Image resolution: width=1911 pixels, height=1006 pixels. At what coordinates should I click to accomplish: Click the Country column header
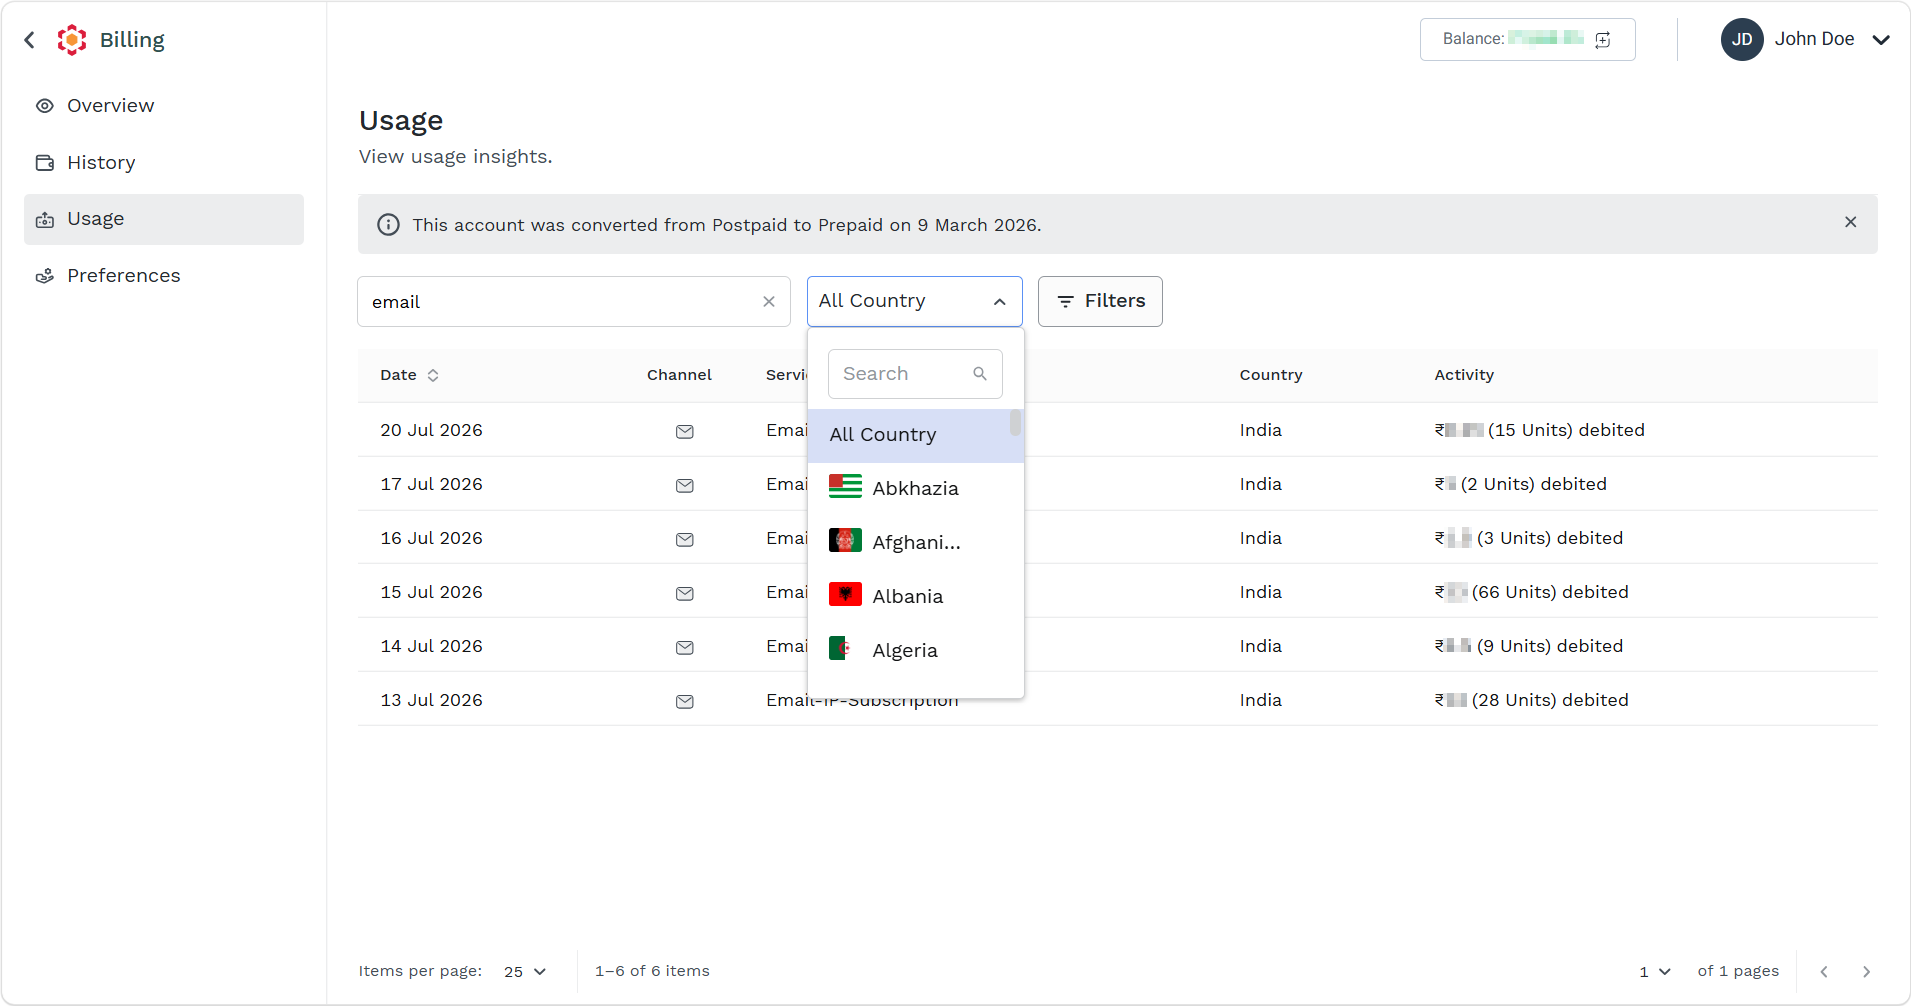tap(1271, 375)
